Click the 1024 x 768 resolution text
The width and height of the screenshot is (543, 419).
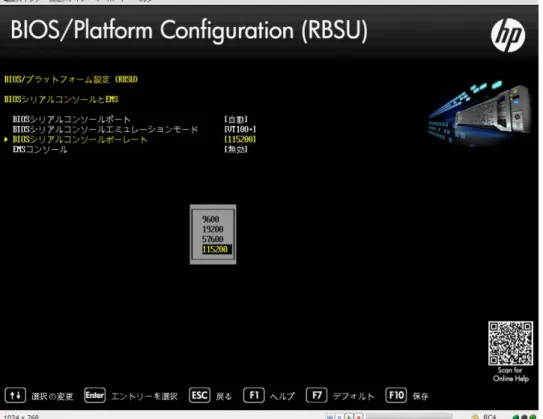pos(21,417)
